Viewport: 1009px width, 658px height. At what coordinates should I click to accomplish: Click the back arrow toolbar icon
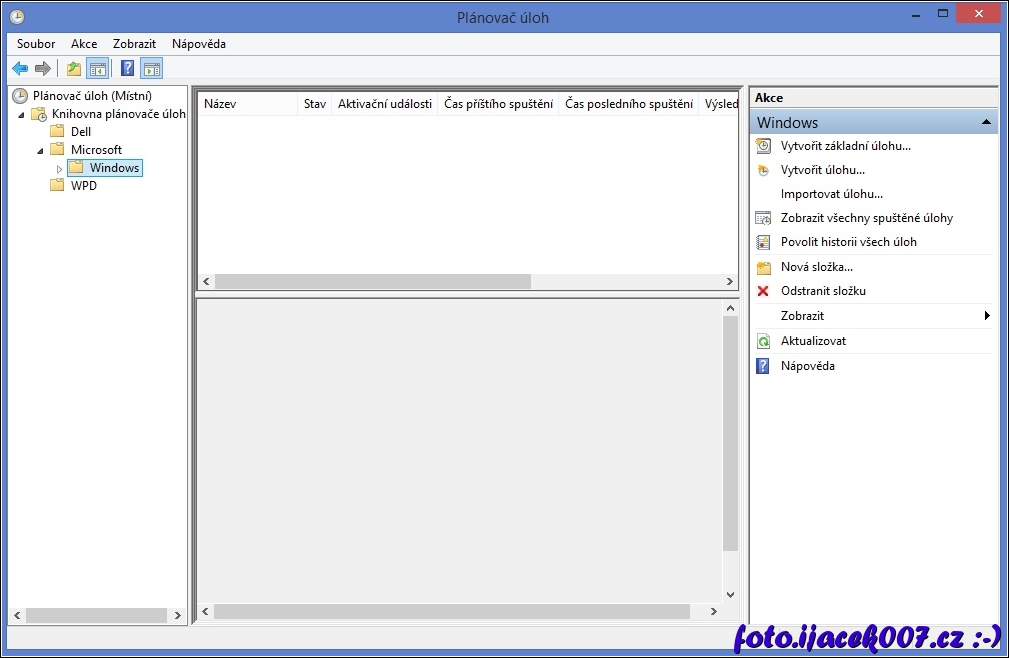click(x=20, y=68)
